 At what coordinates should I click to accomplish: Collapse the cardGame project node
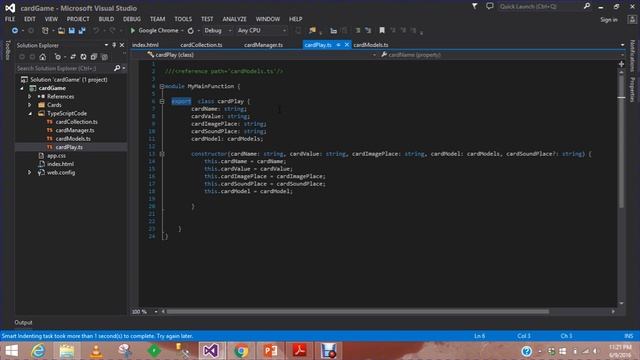(22, 88)
